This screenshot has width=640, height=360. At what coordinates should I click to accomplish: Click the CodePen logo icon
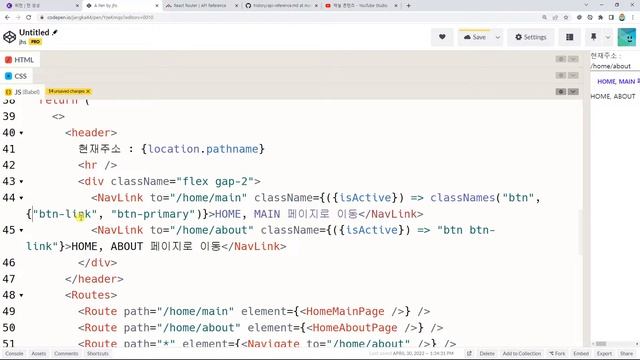(x=9, y=37)
